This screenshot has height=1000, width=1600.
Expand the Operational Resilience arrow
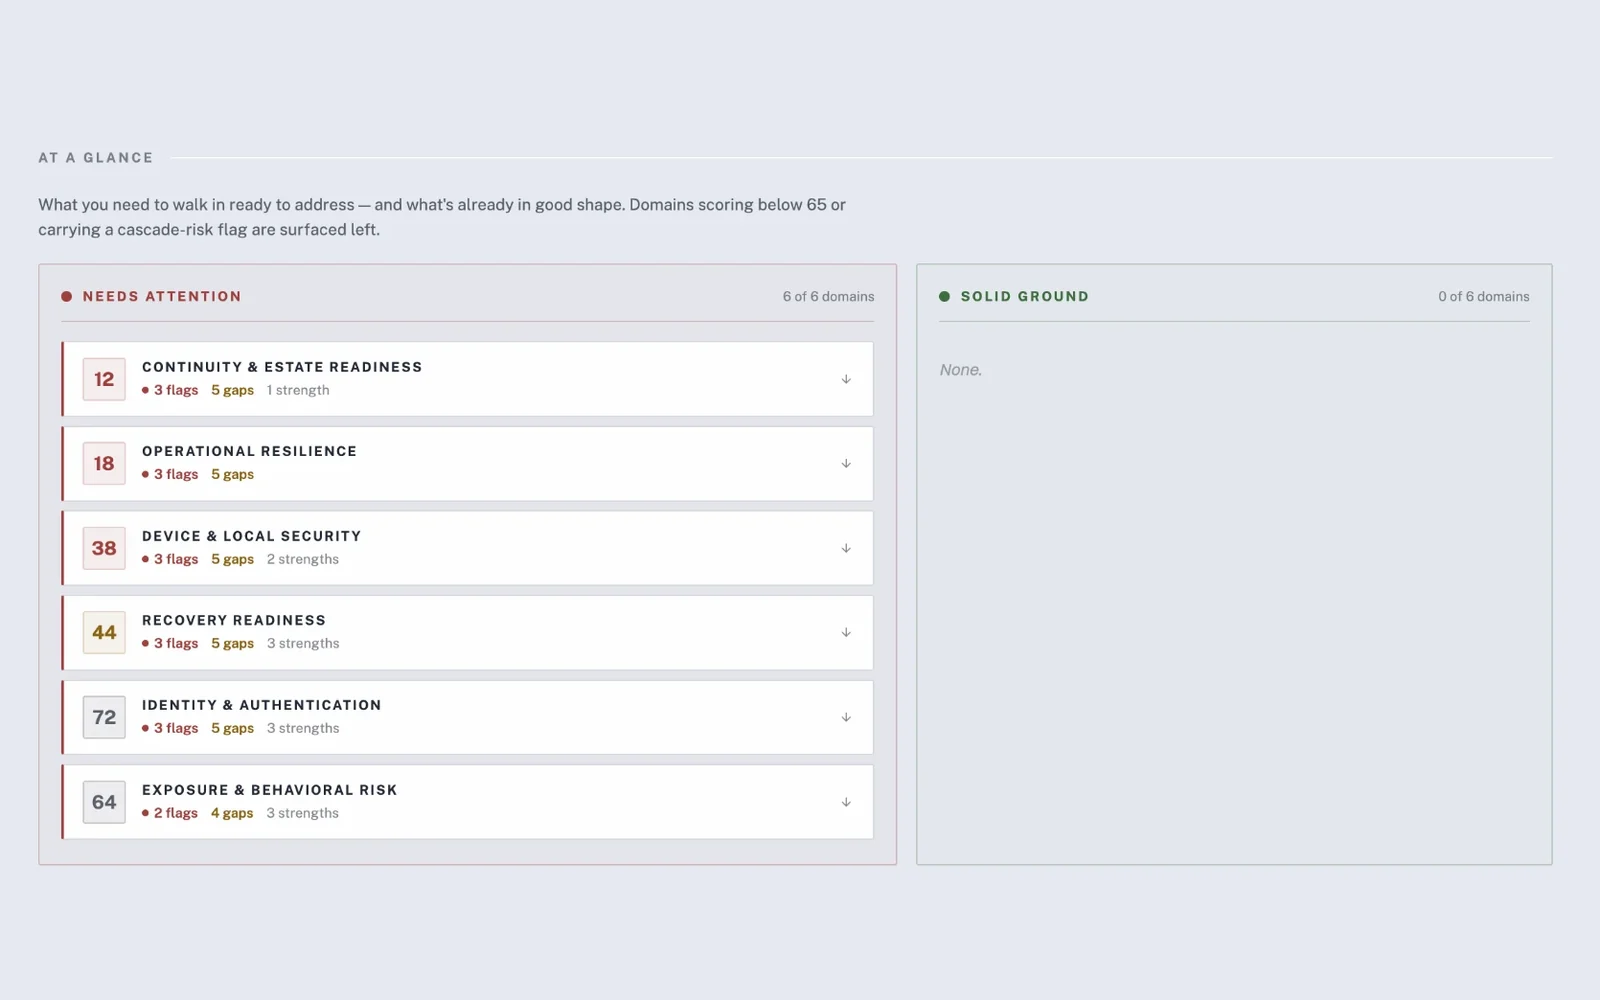click(846, 464)
